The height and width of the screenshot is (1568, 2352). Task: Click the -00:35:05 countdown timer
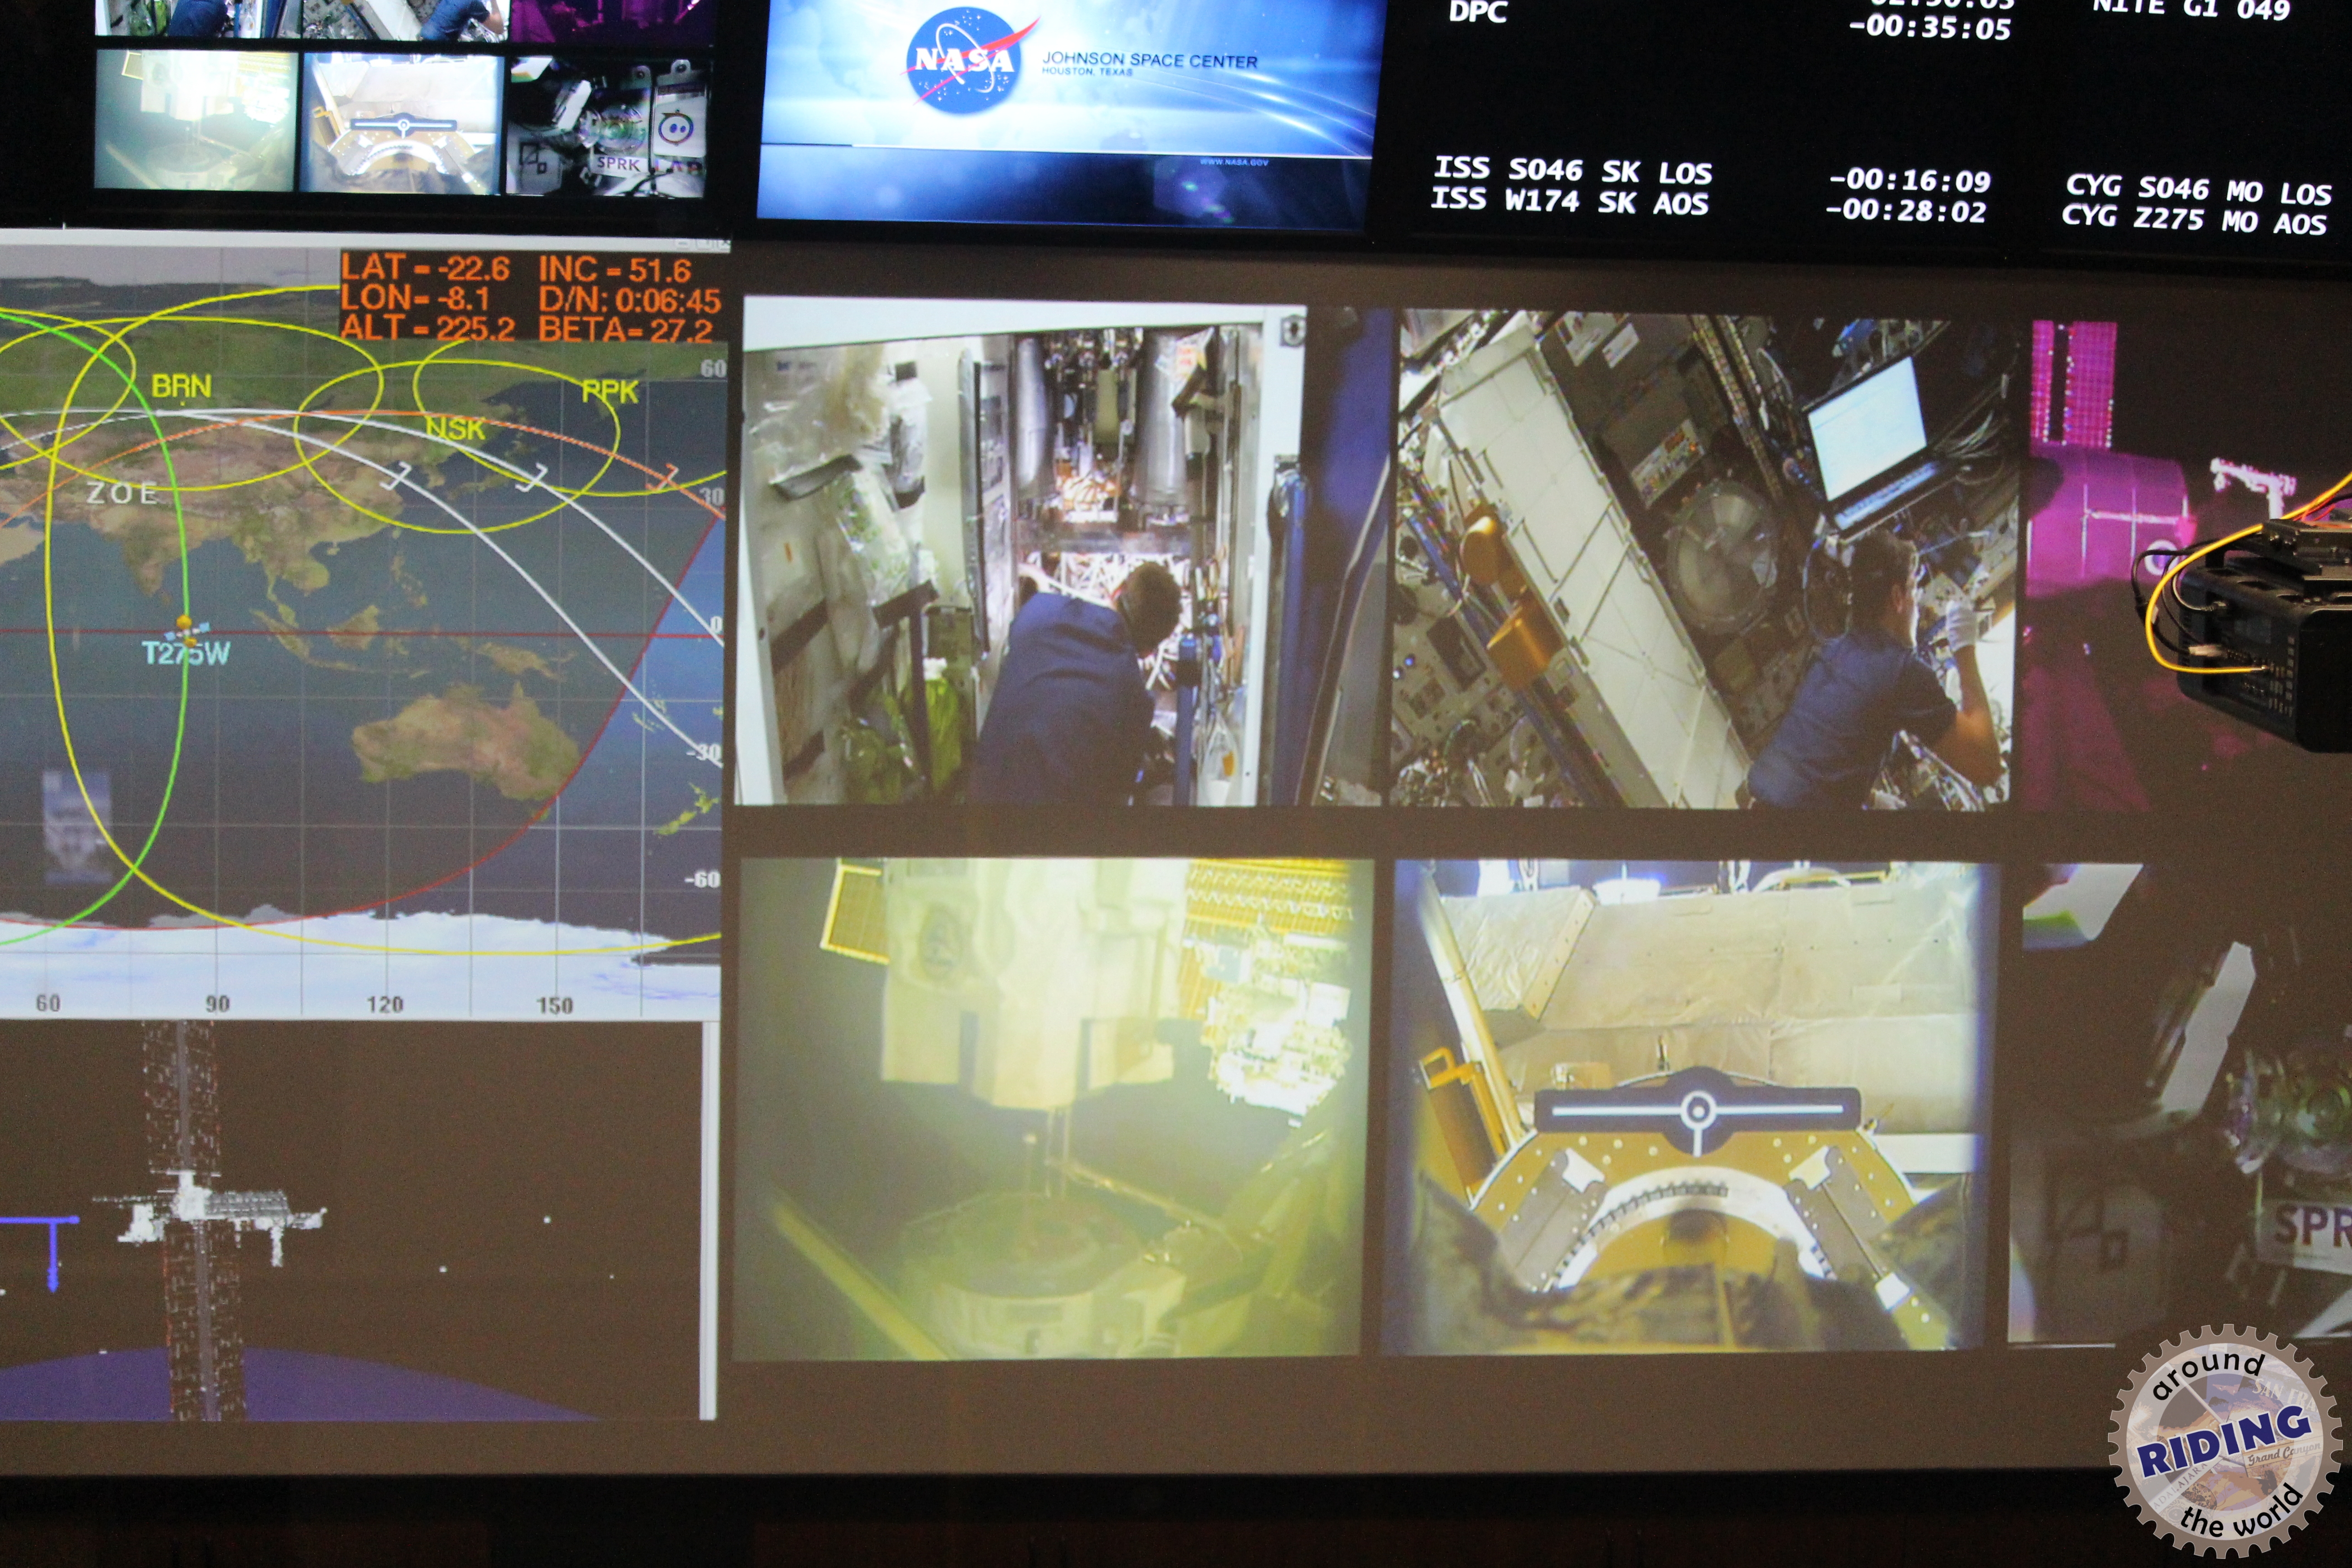[x=1930, y=28]
